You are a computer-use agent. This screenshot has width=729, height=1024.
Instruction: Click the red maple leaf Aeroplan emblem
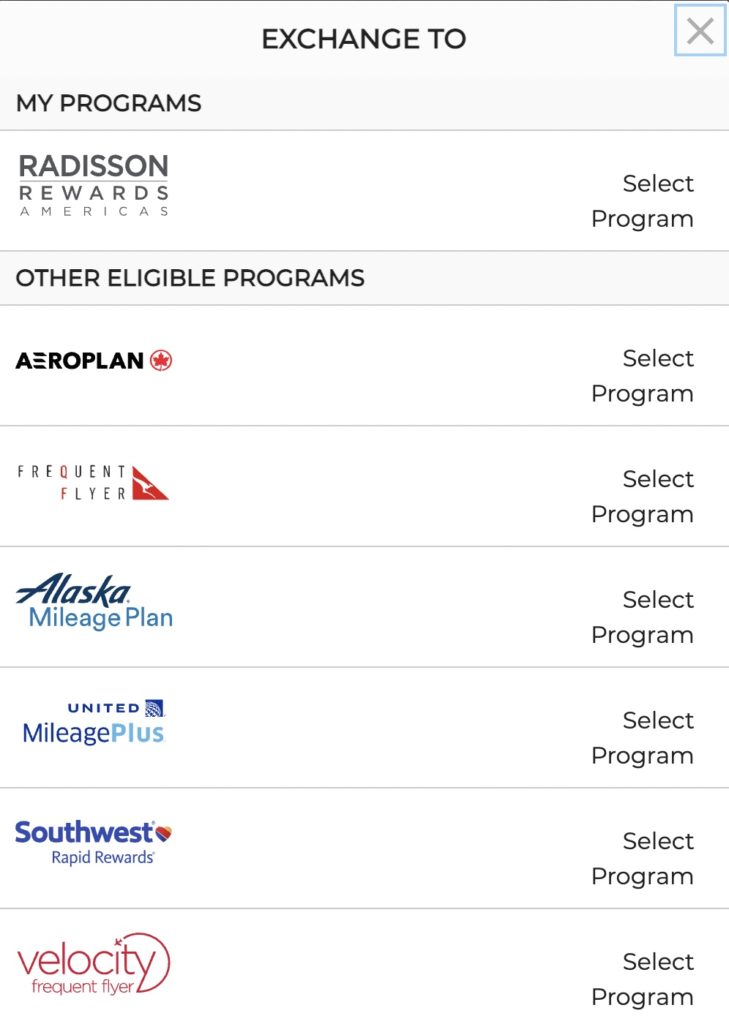(x=161, y=361)
